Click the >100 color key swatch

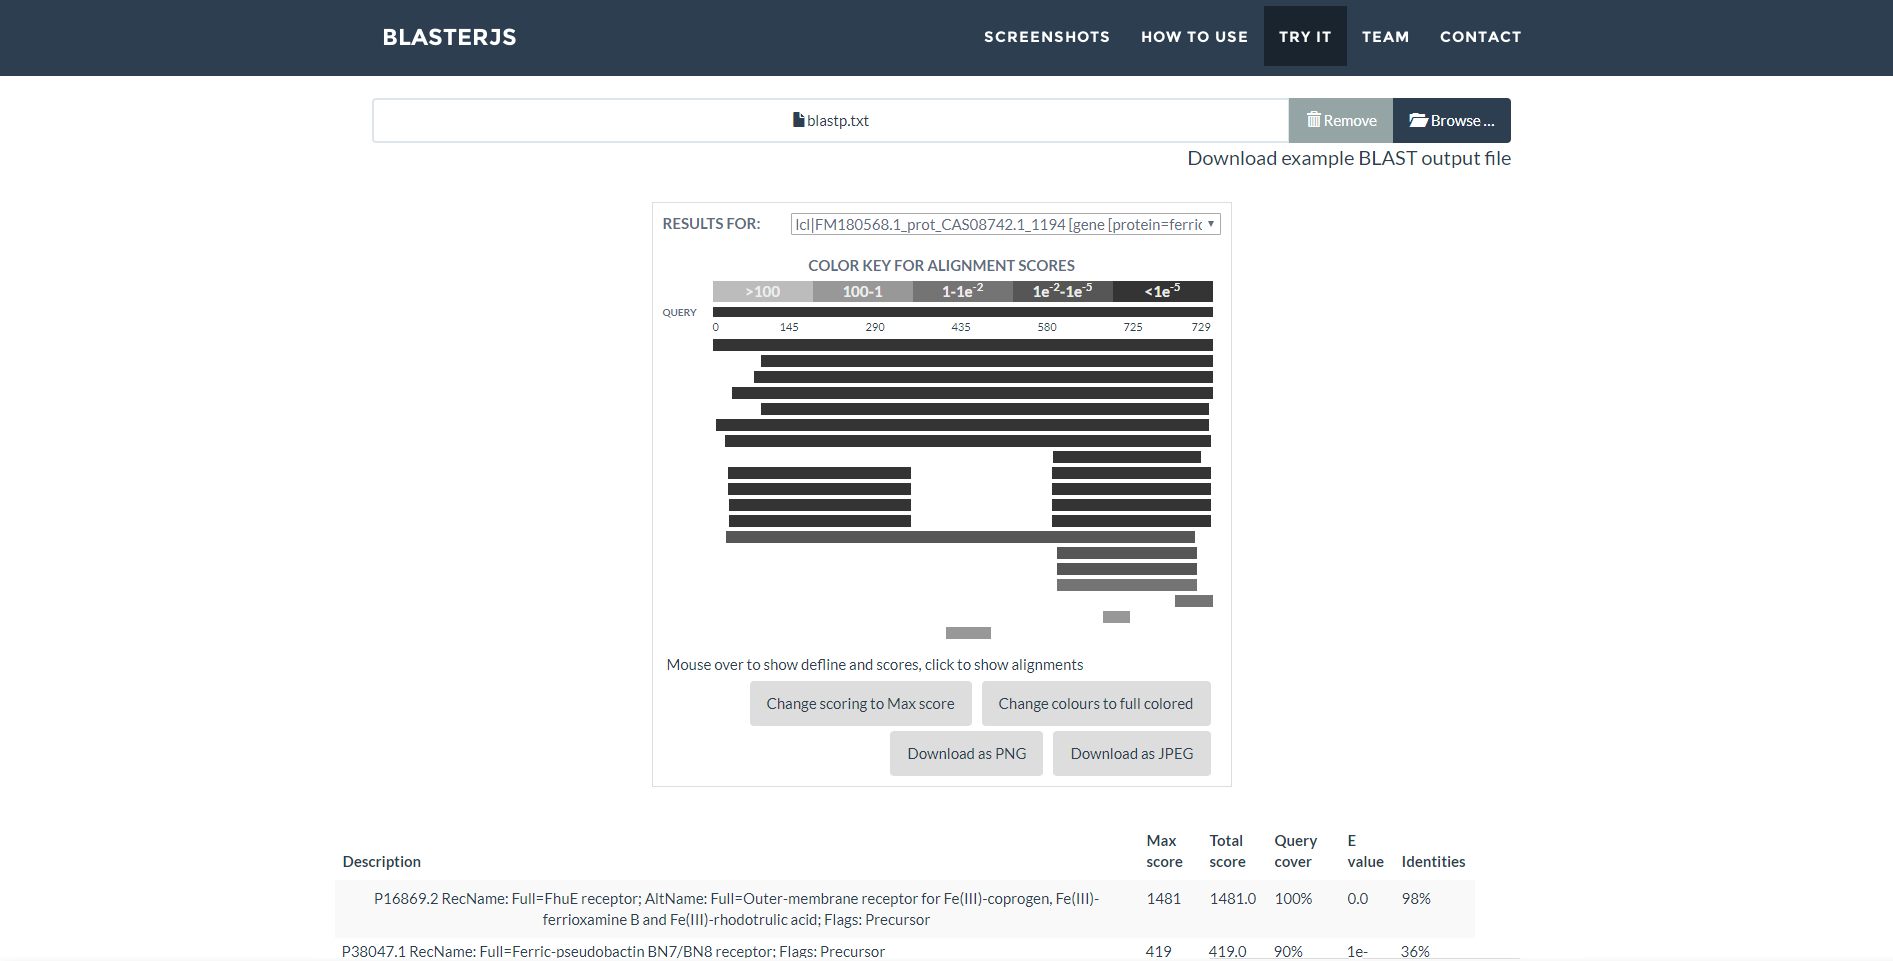click(762, 292)
